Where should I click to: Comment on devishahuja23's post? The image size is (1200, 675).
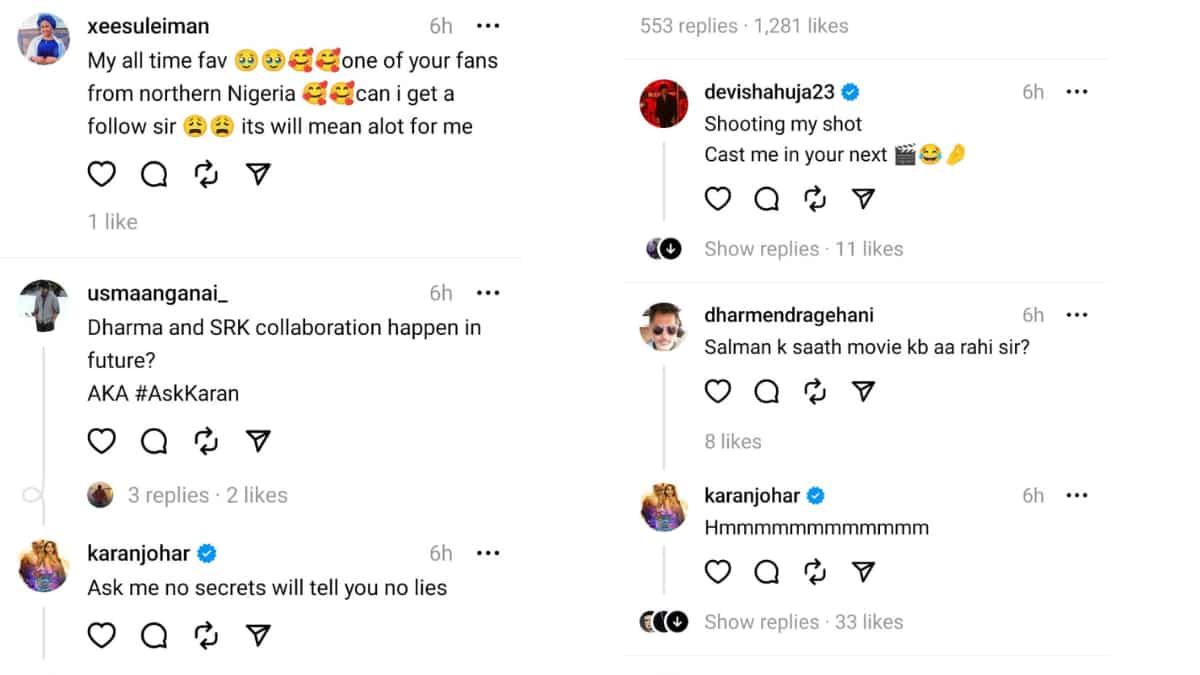[767, 199]
